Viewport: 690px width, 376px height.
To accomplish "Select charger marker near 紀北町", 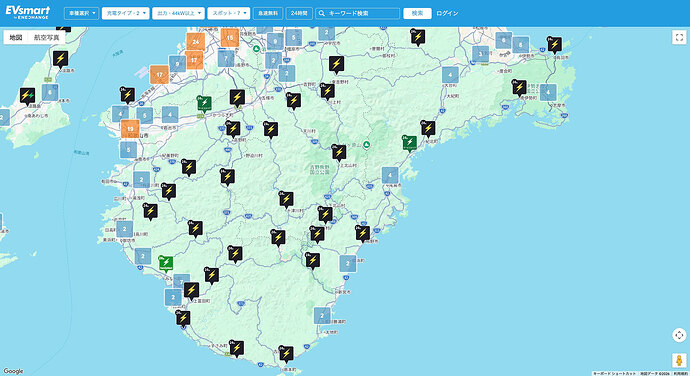I will click(428, 129).
